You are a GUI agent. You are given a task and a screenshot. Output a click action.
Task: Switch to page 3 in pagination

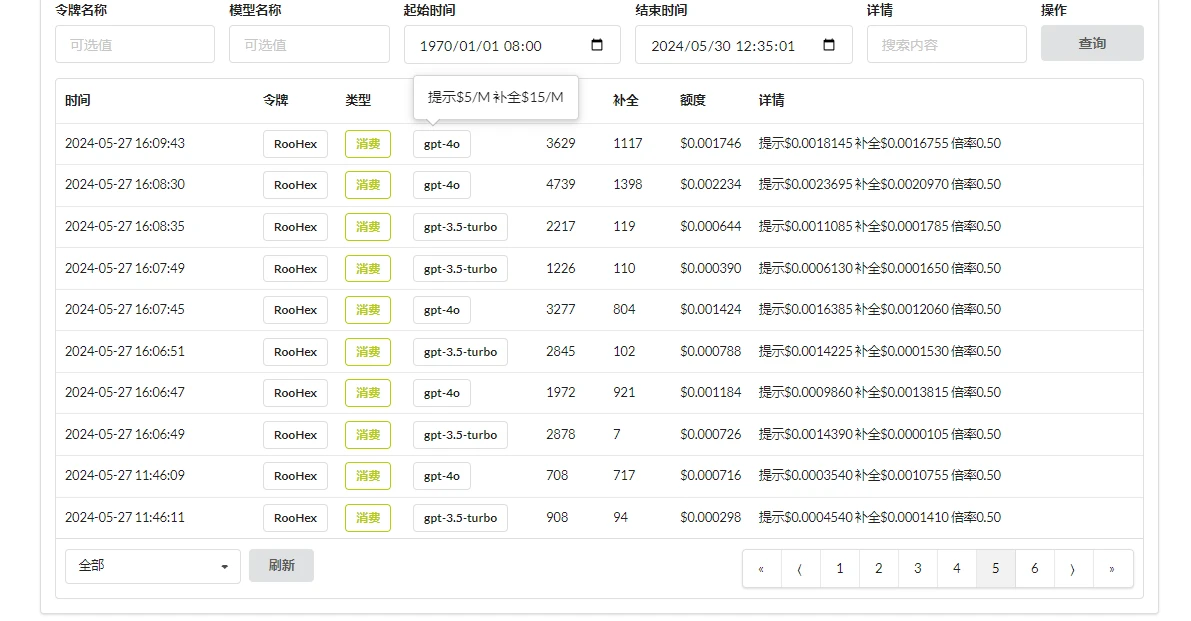(918, 568)
